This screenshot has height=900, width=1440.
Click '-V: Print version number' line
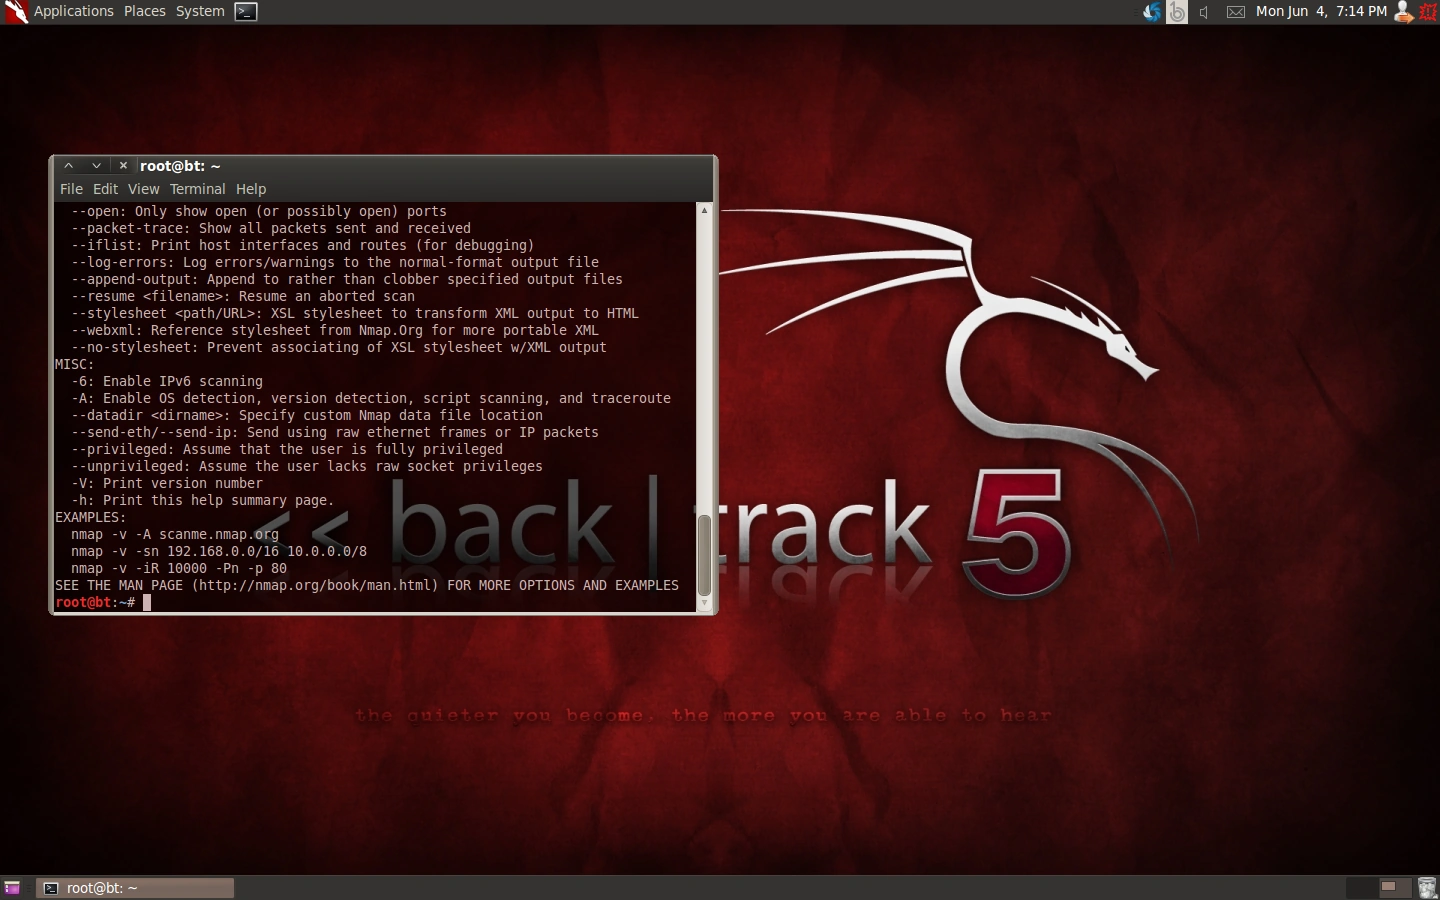click(x=167, y=483)
